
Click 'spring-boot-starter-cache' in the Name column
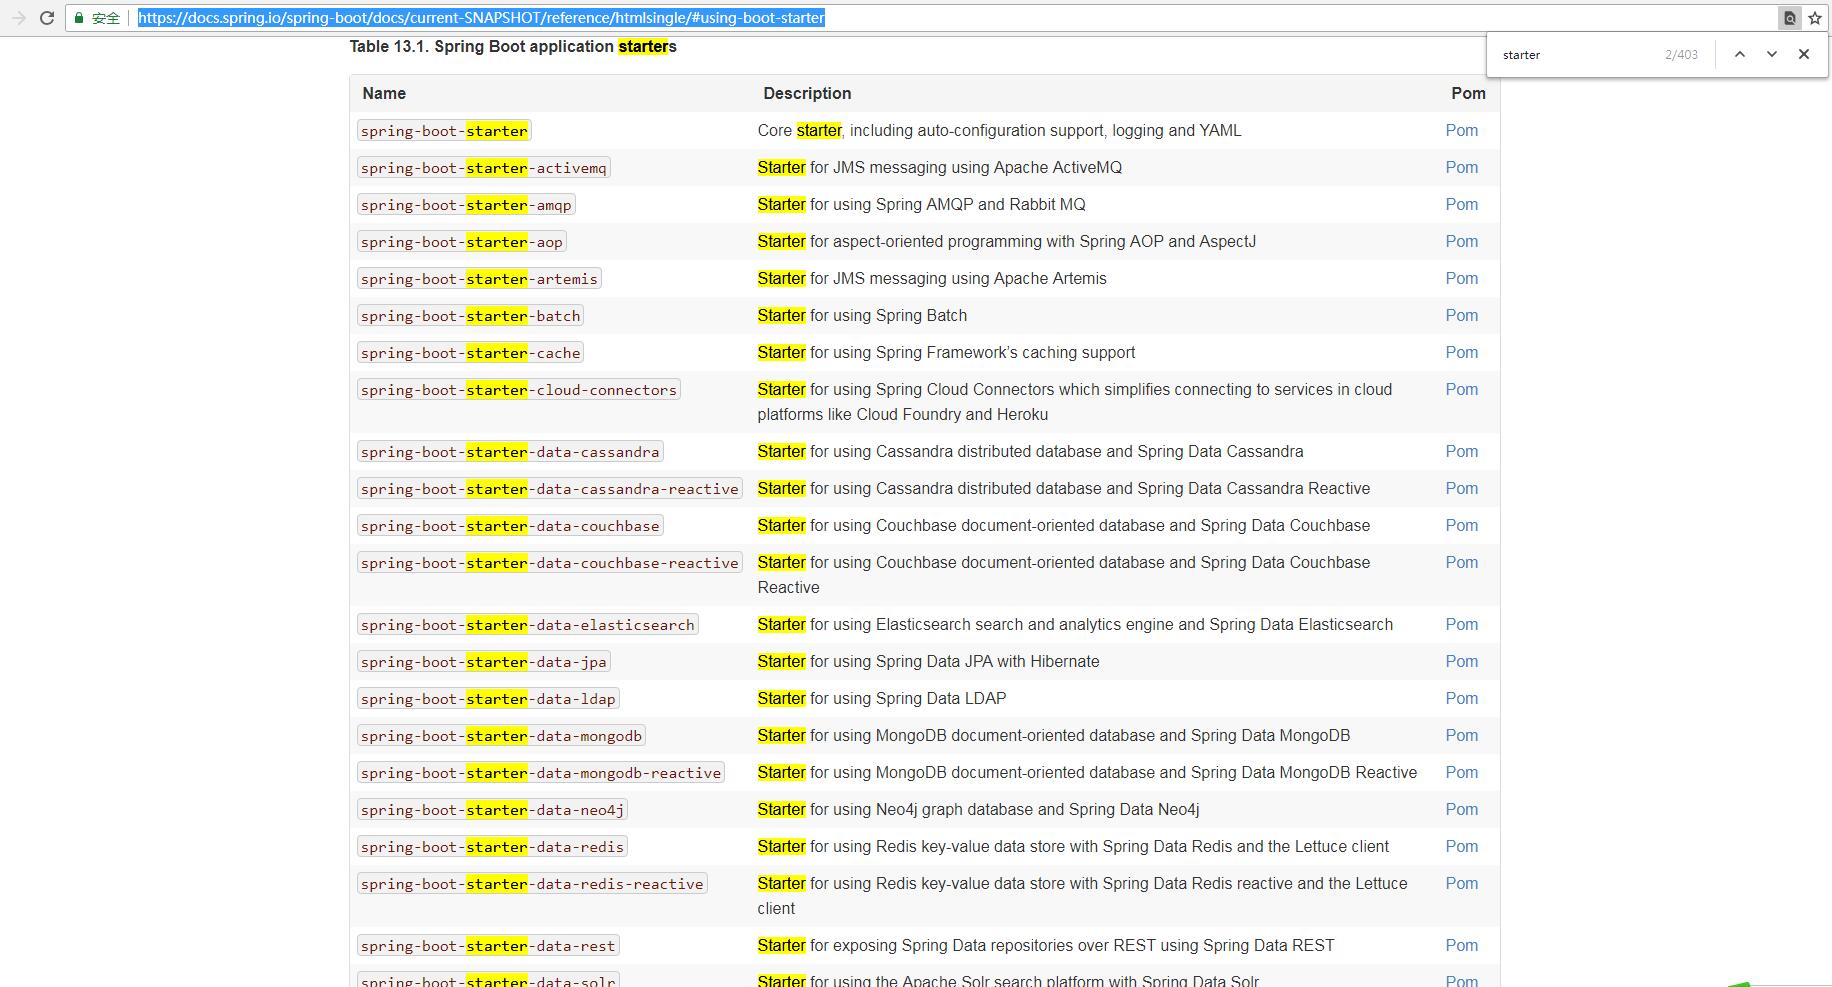tap(471, 353)
